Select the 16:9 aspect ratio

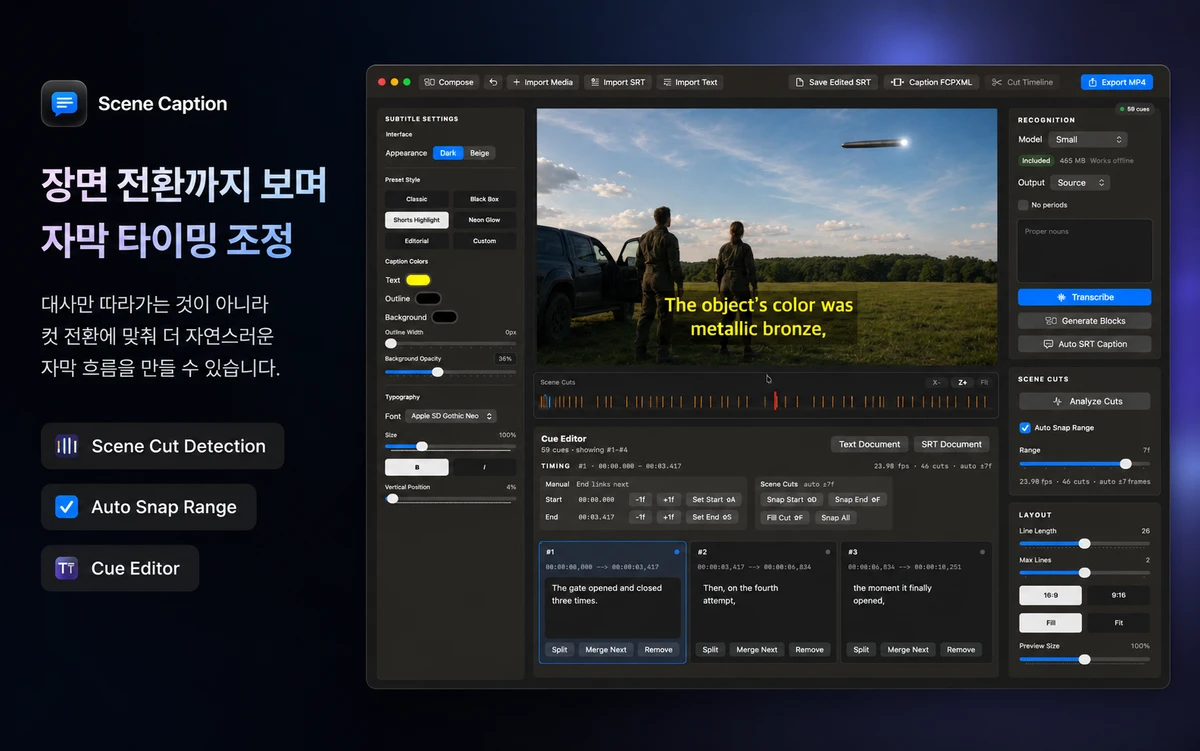click(1050, 595)
